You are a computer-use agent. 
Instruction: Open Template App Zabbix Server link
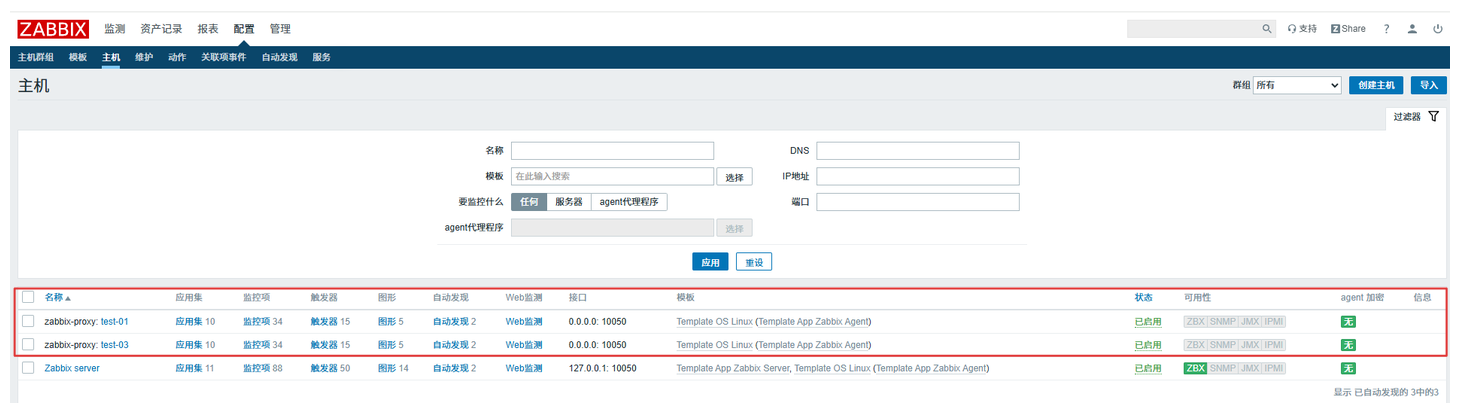click(x=733, y=369)
